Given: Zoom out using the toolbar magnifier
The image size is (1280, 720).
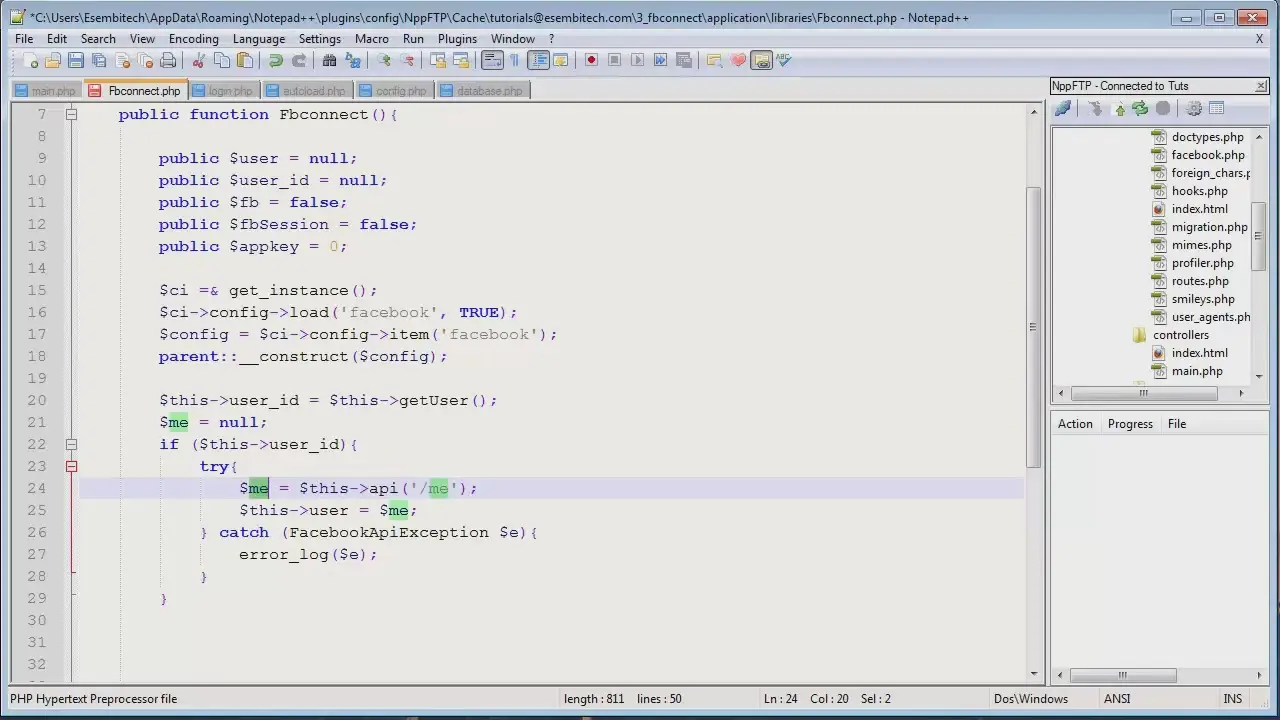Looking at the screenshot, I should coord(407,61).
